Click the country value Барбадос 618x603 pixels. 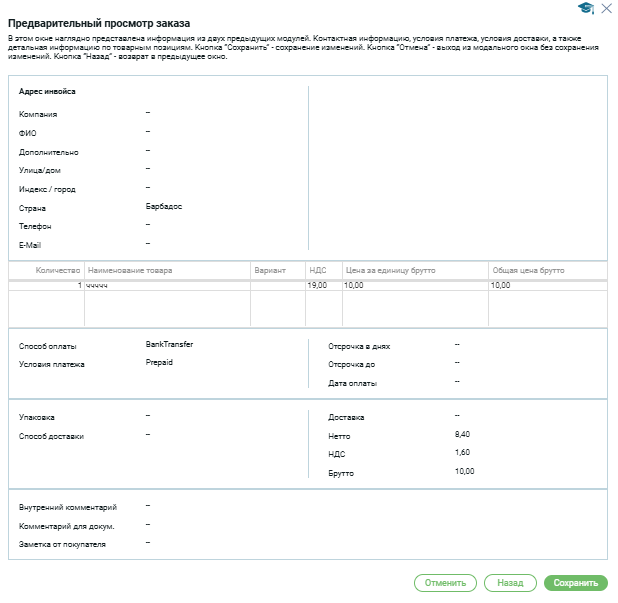pyautogui.click(x=164, y=207)
